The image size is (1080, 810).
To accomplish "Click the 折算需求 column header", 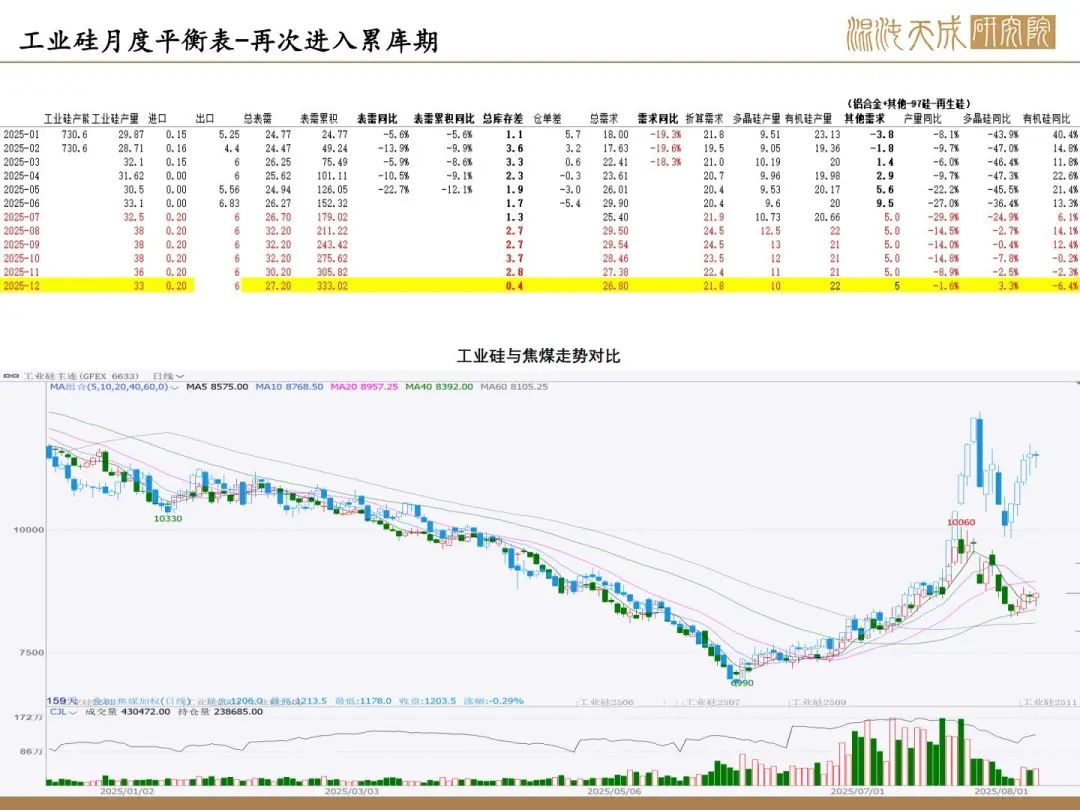I will 705,118.
